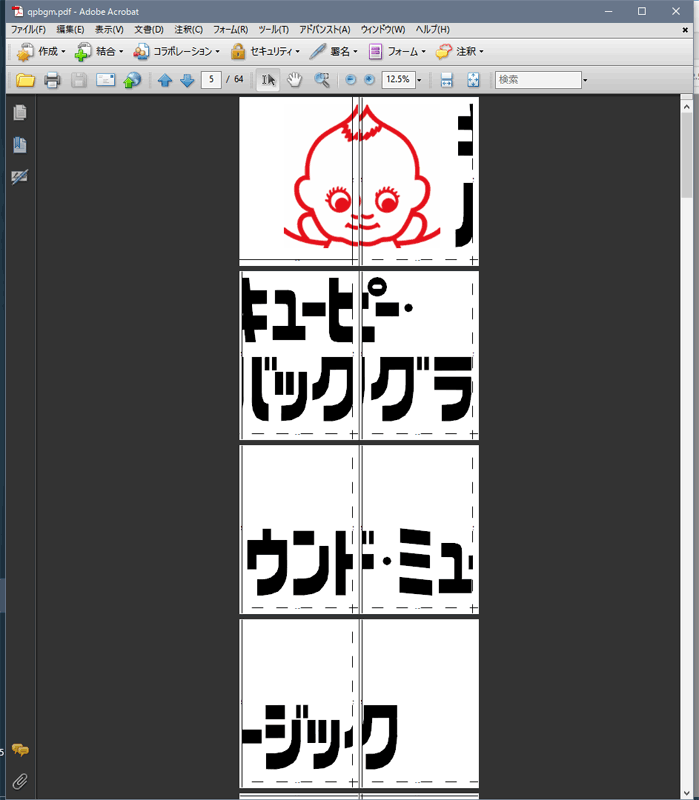The width and height of the screenshot is (699, 800).
Task: Click the page showing キューピー text
Action: (x=359, y=355)
